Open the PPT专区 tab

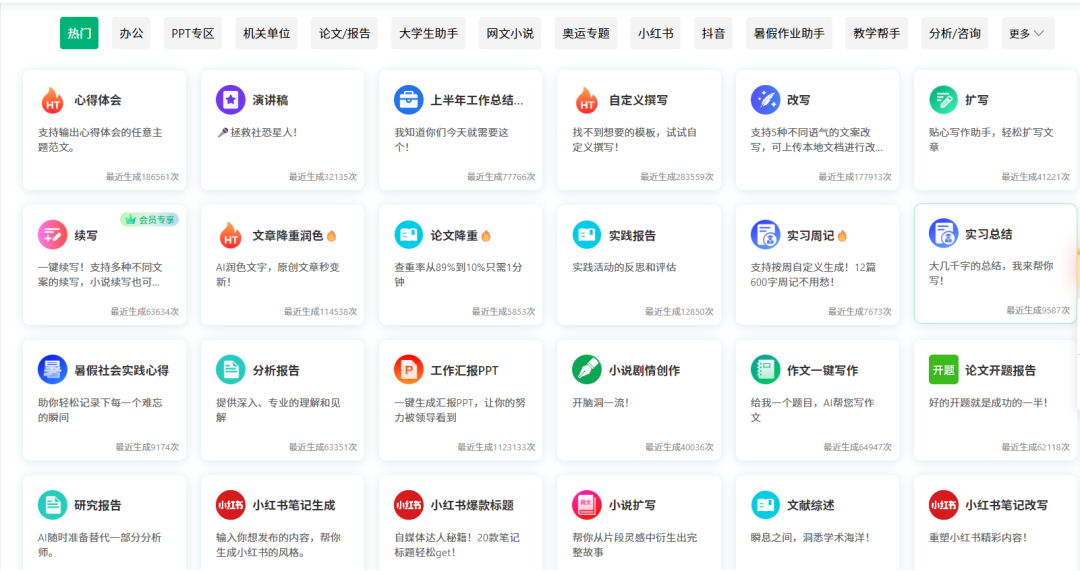point(193,33)
